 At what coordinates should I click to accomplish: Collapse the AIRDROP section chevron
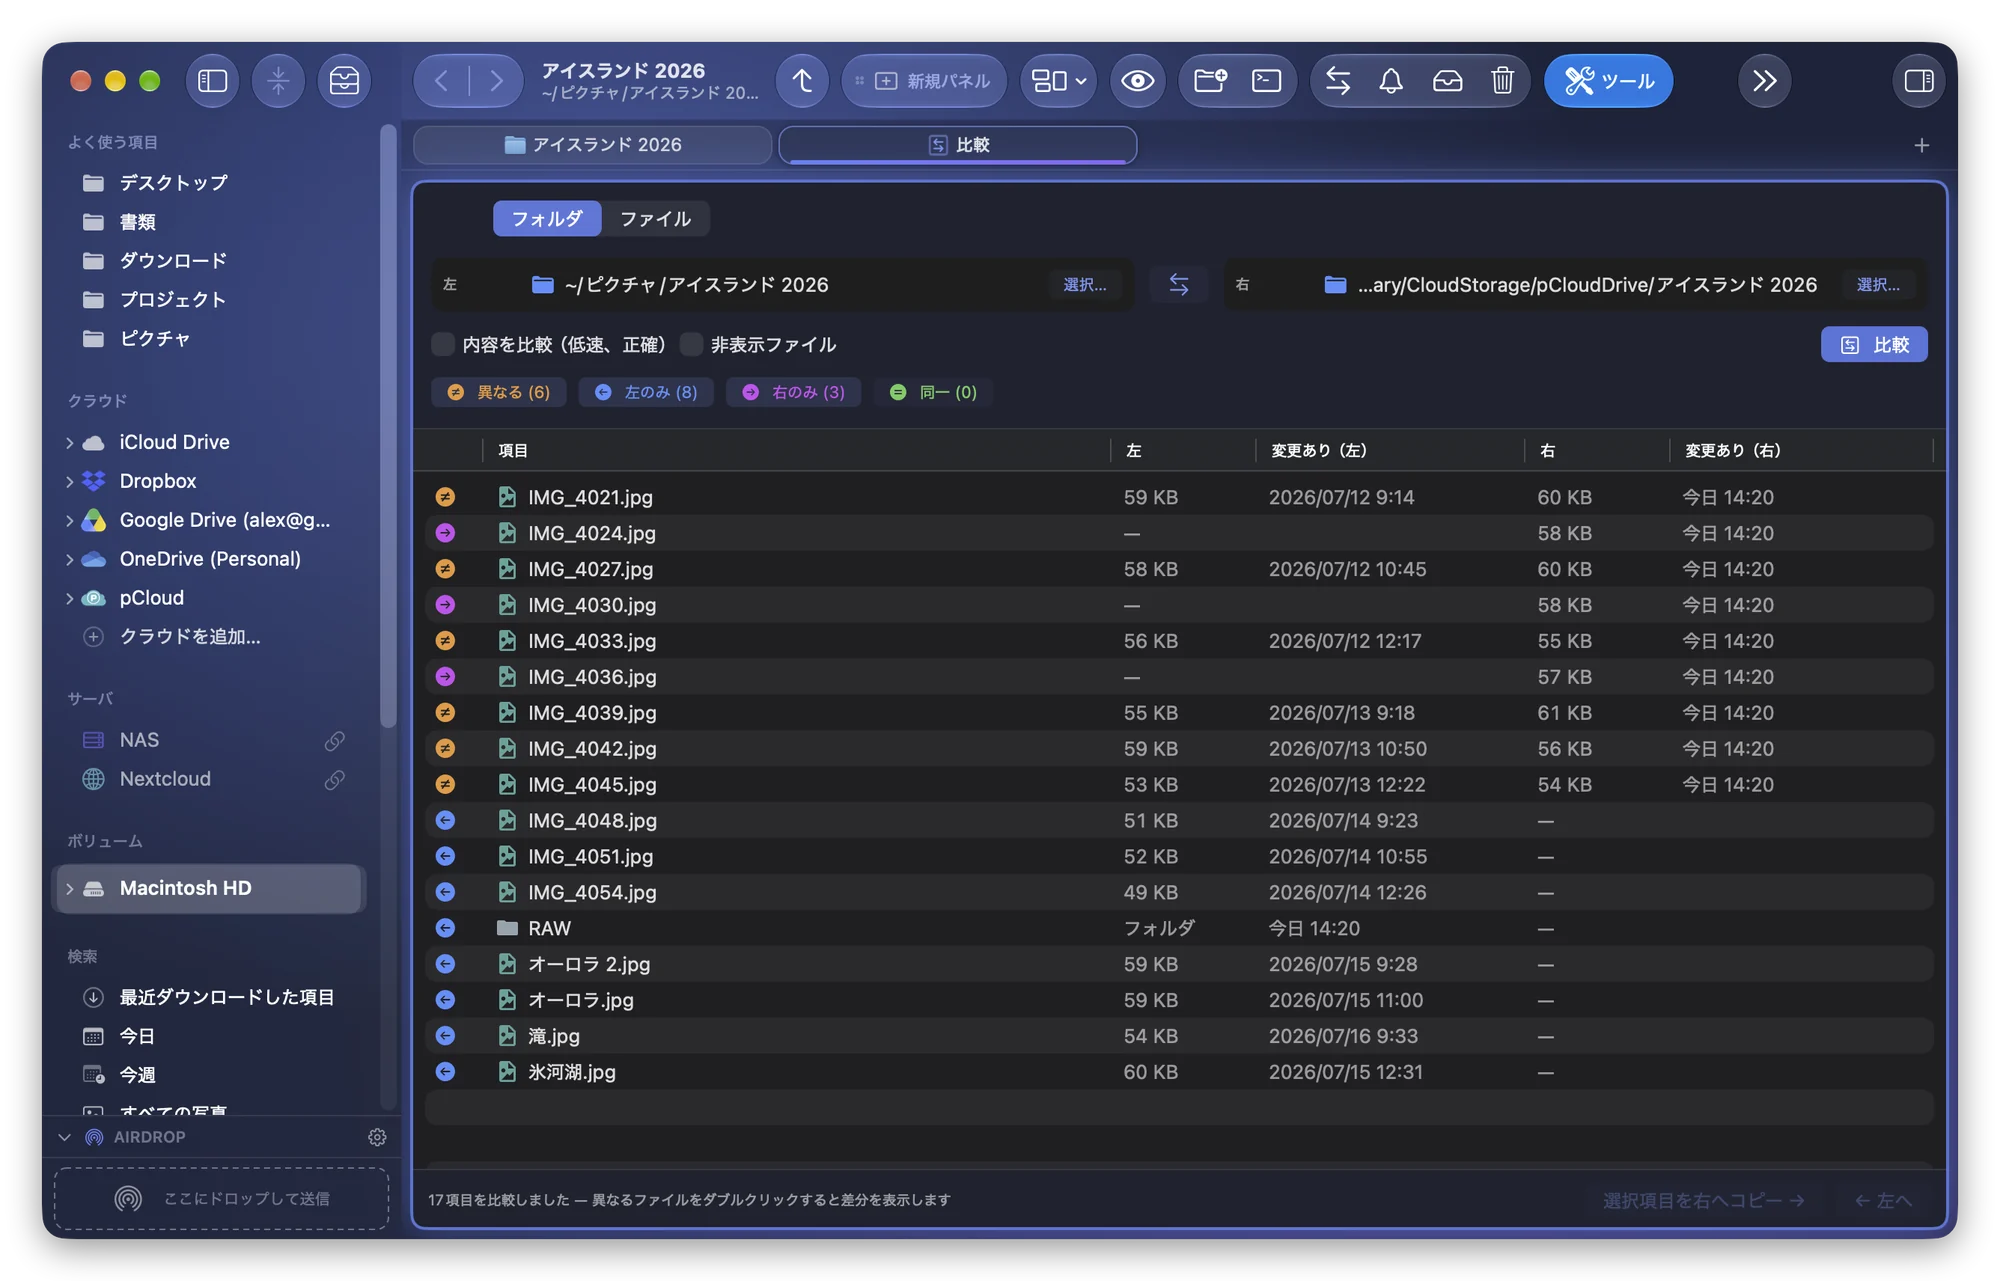[x=65, y=1137]
